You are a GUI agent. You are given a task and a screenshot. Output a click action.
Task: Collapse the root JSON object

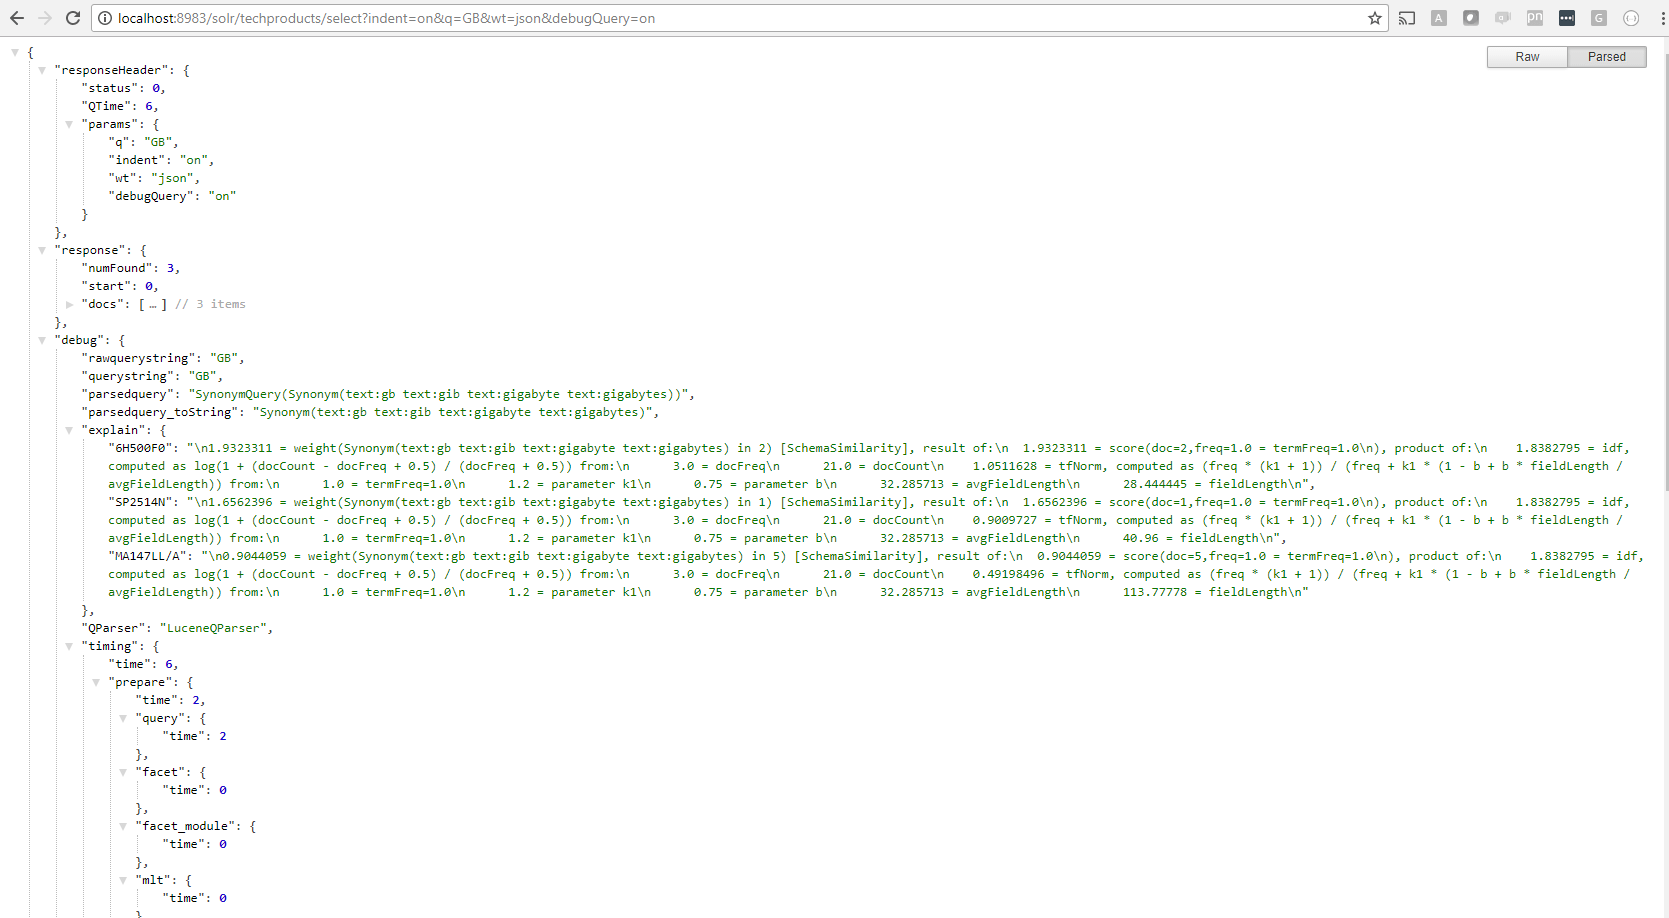[x=15, y=52]
